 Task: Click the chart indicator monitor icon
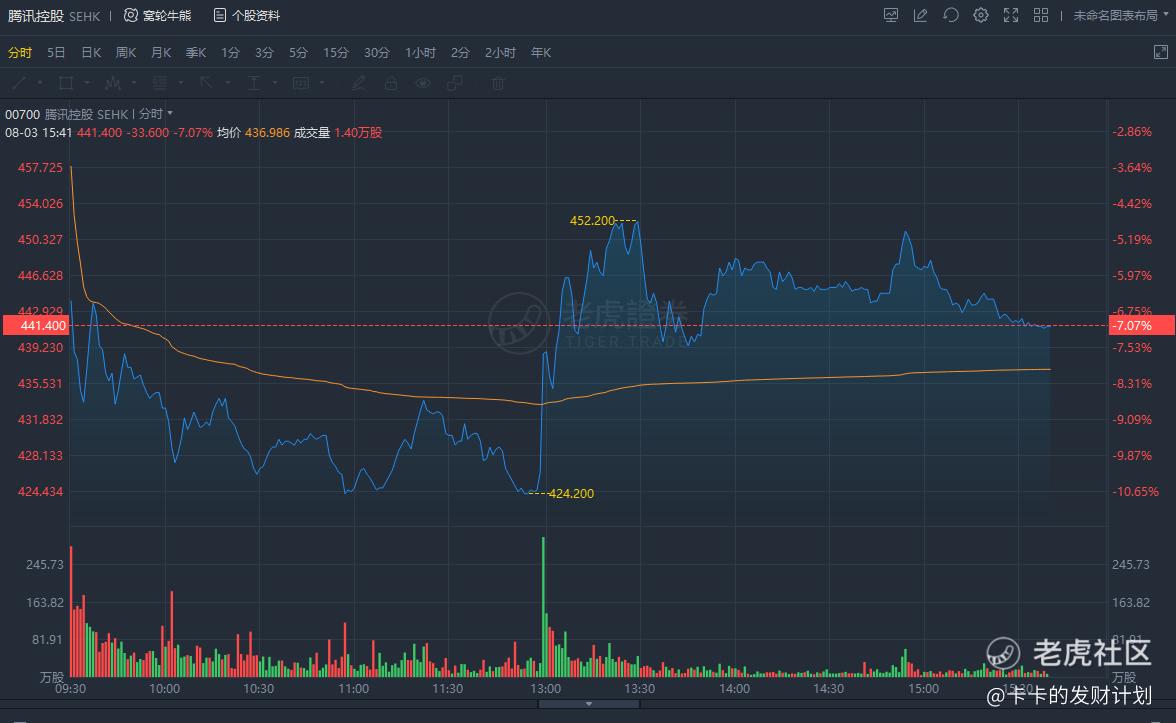891,15
